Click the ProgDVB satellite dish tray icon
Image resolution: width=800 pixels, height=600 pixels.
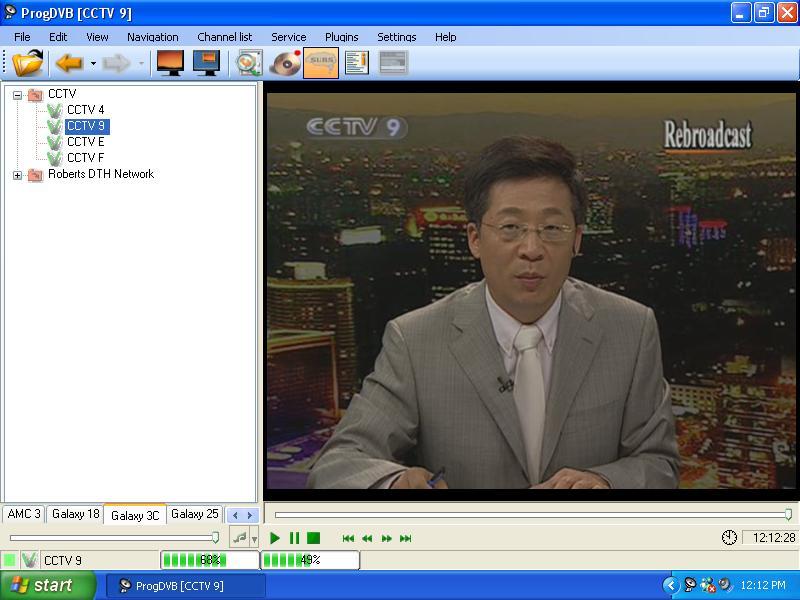[690, 585]
